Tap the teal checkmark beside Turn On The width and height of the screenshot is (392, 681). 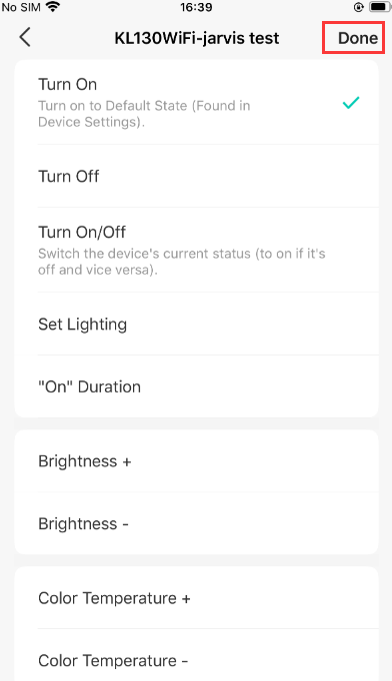pyautogui.click(x=351, y=103)
